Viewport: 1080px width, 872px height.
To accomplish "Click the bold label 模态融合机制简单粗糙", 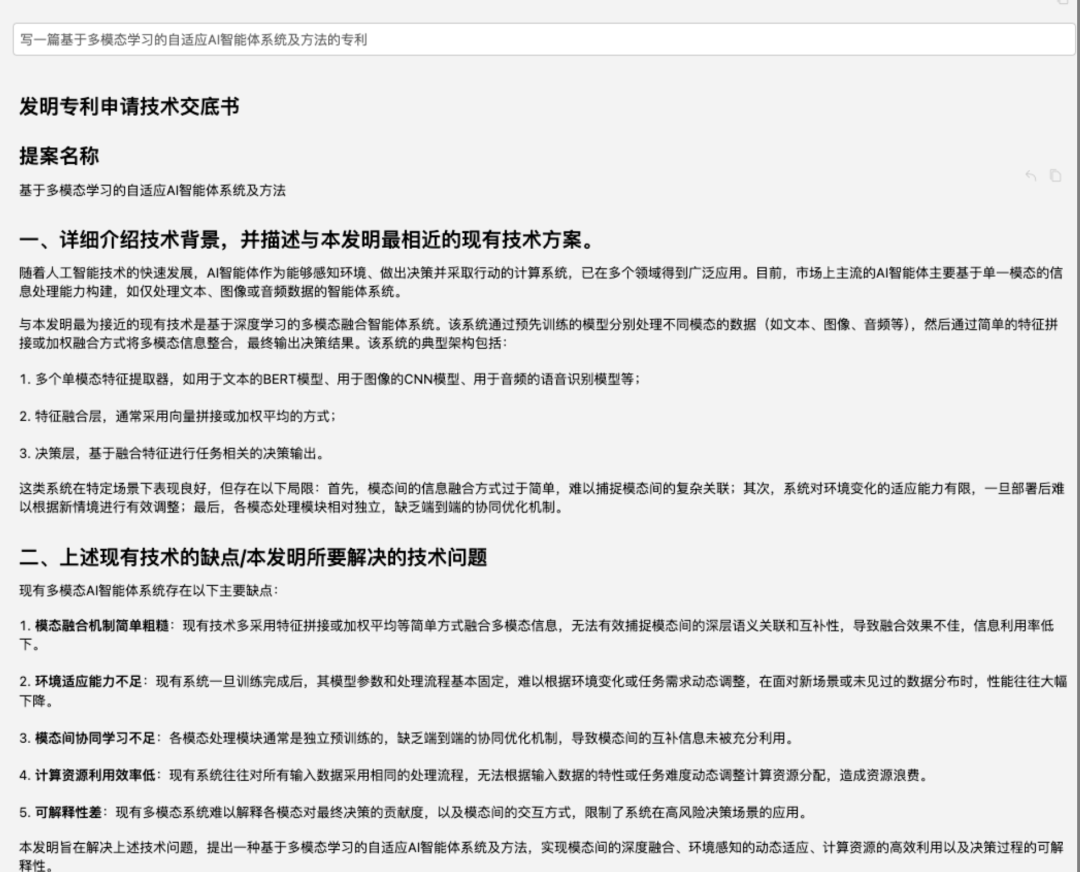I will [x=100, y=626].
